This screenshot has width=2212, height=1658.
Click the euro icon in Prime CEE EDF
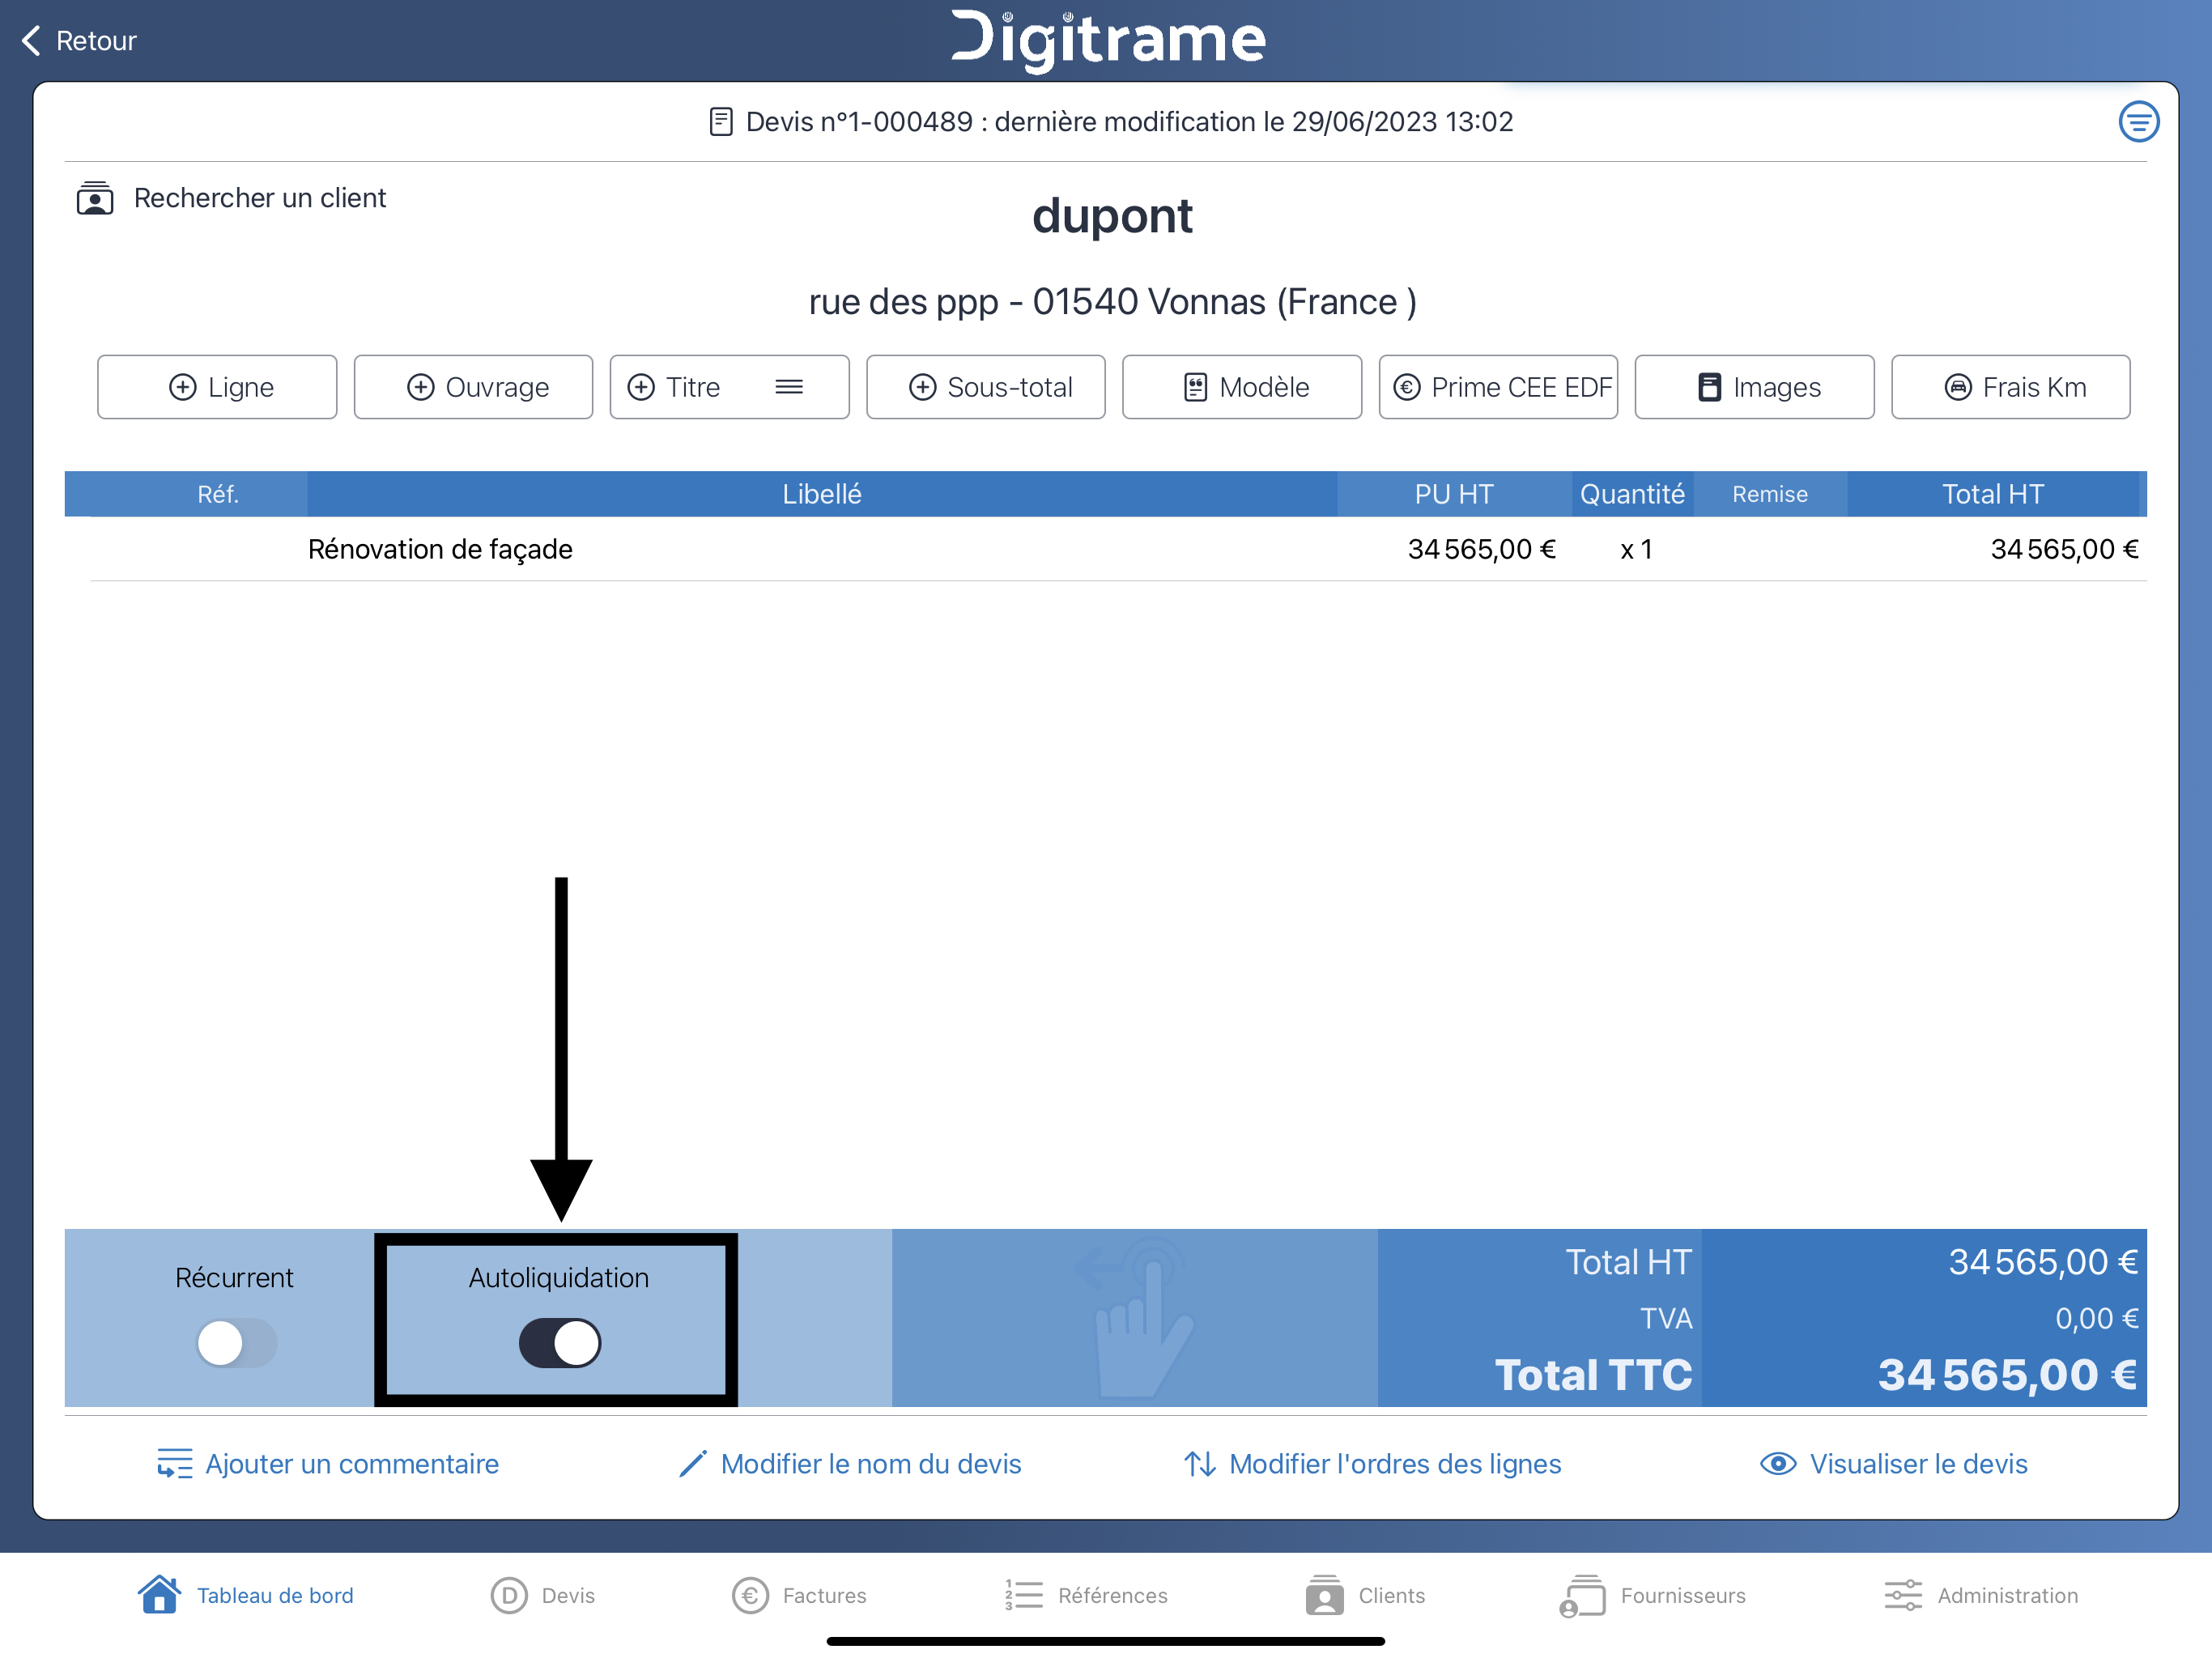[1407, 387]
